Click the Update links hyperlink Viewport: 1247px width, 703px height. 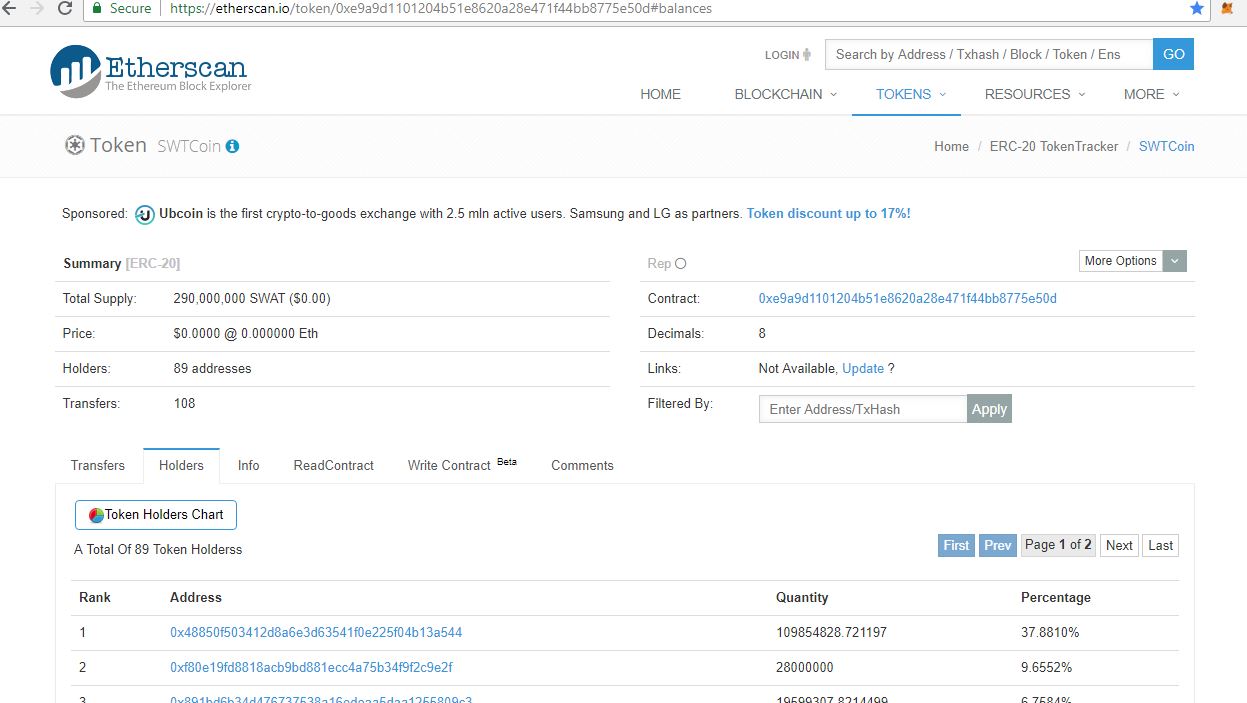click(863, 369)
